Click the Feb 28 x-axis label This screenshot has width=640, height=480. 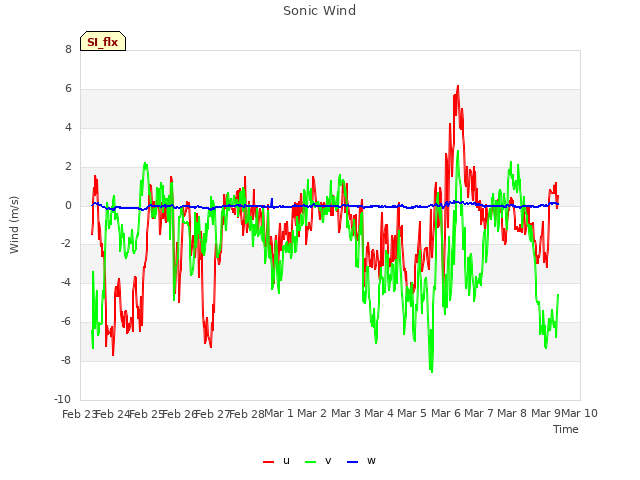tap(246, 414)
